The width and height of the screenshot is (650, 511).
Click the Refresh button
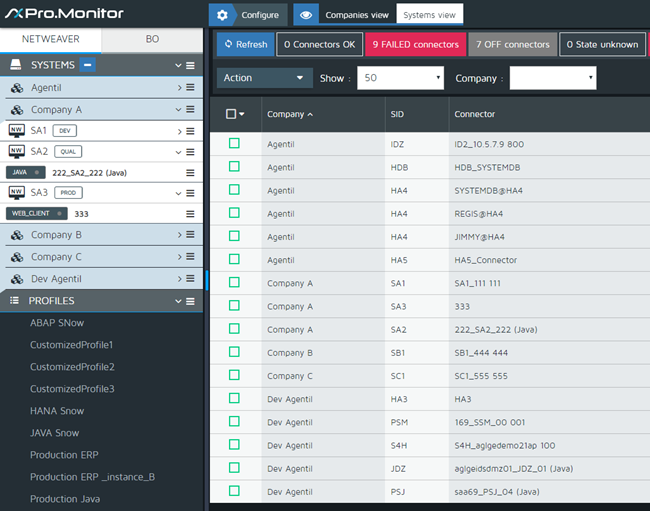click(245, 44)
